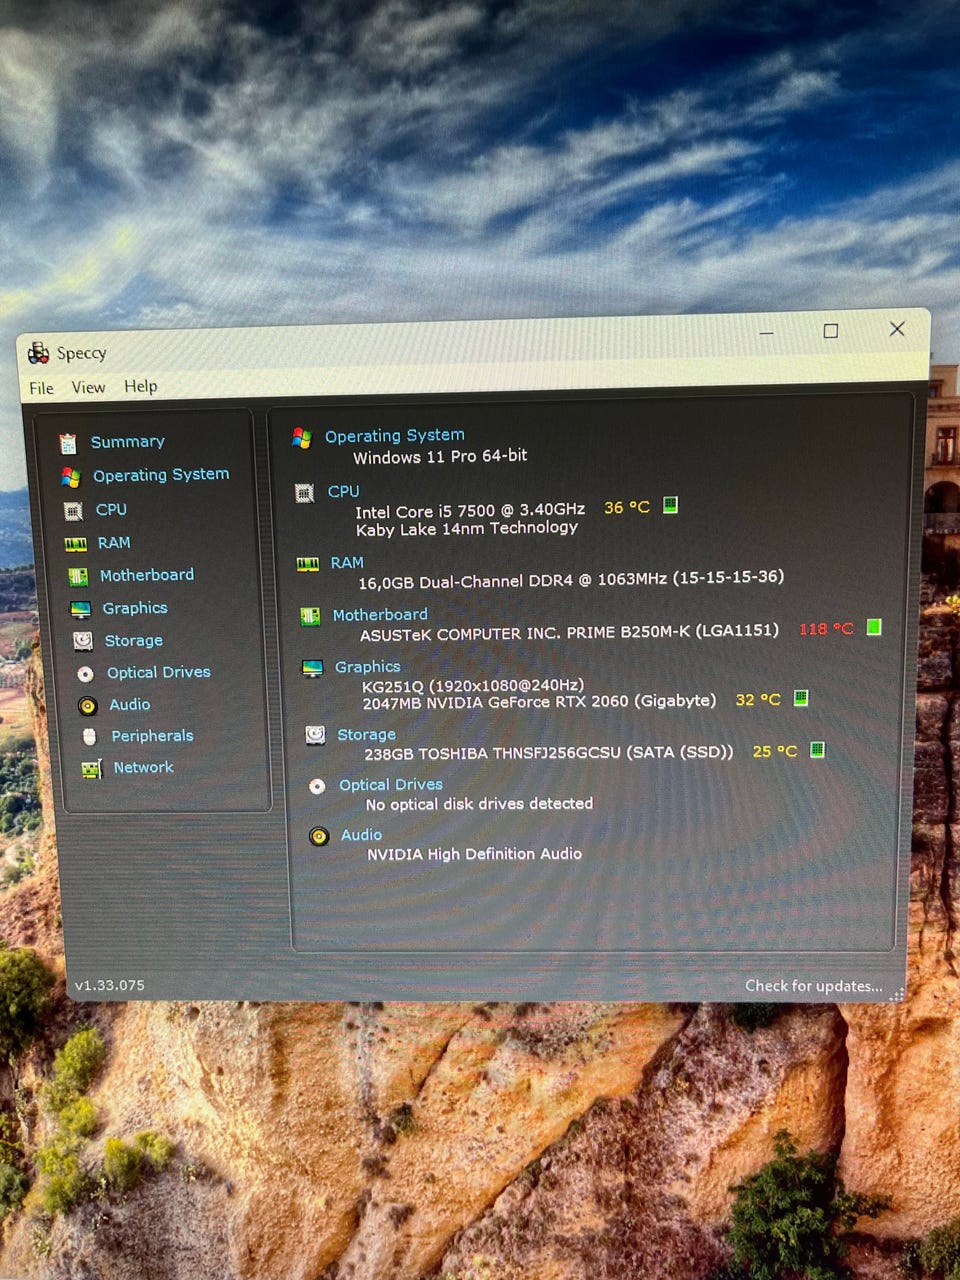Click the 32 °C graphics temperature value
Screen dimensions: 960x1280
pos(758,700)
